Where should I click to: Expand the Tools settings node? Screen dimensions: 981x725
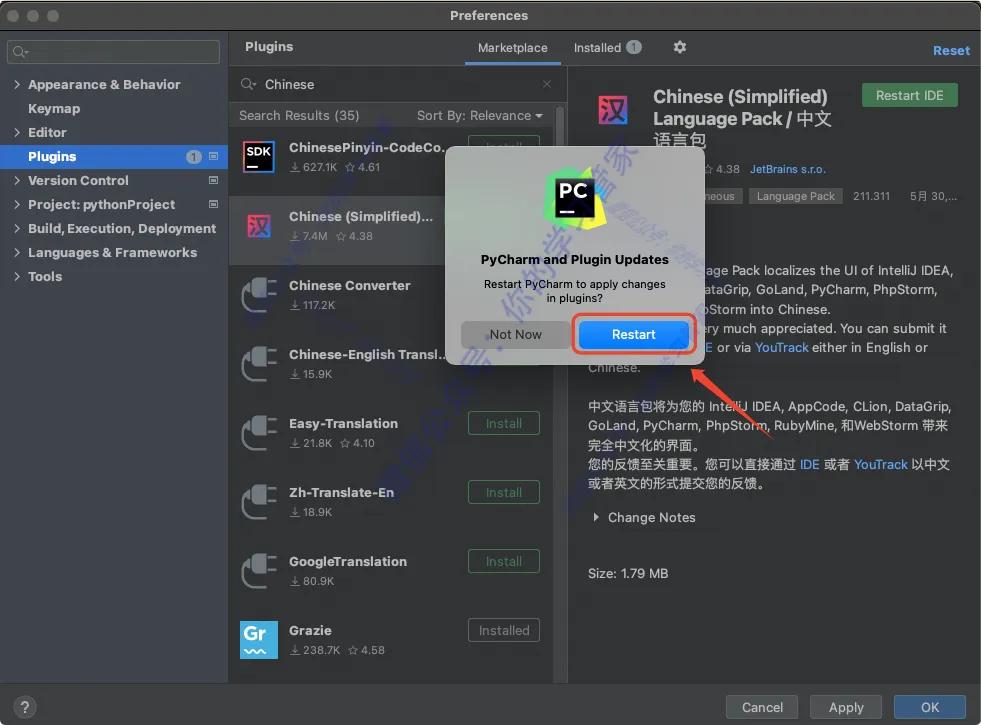(17, 276)
